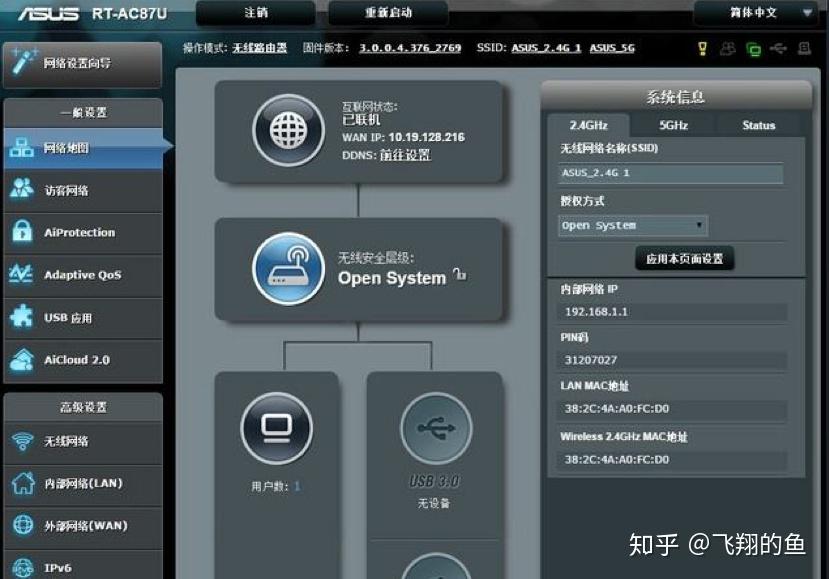
Task: Open AiProtection from the sidebar
Action: (82, 233)
